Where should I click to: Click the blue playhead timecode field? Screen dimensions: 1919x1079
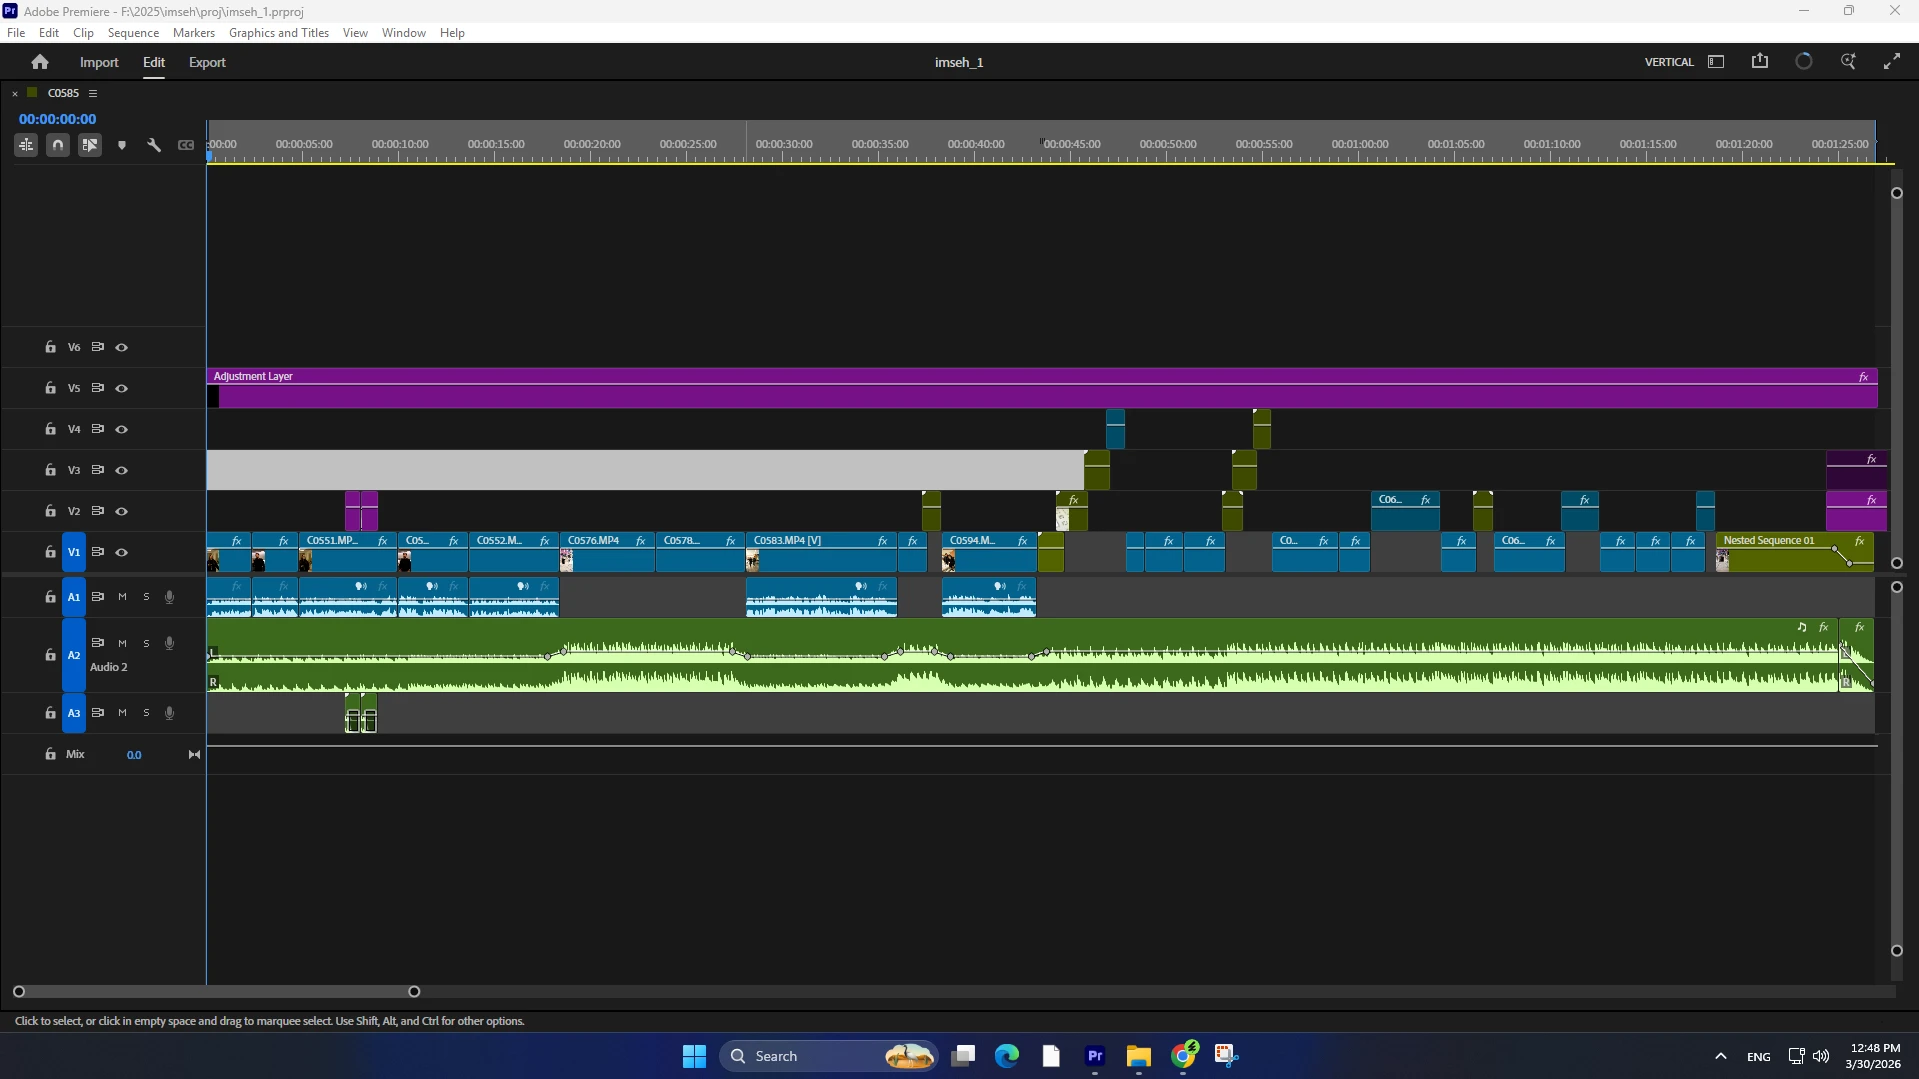(x=57, y=119)
